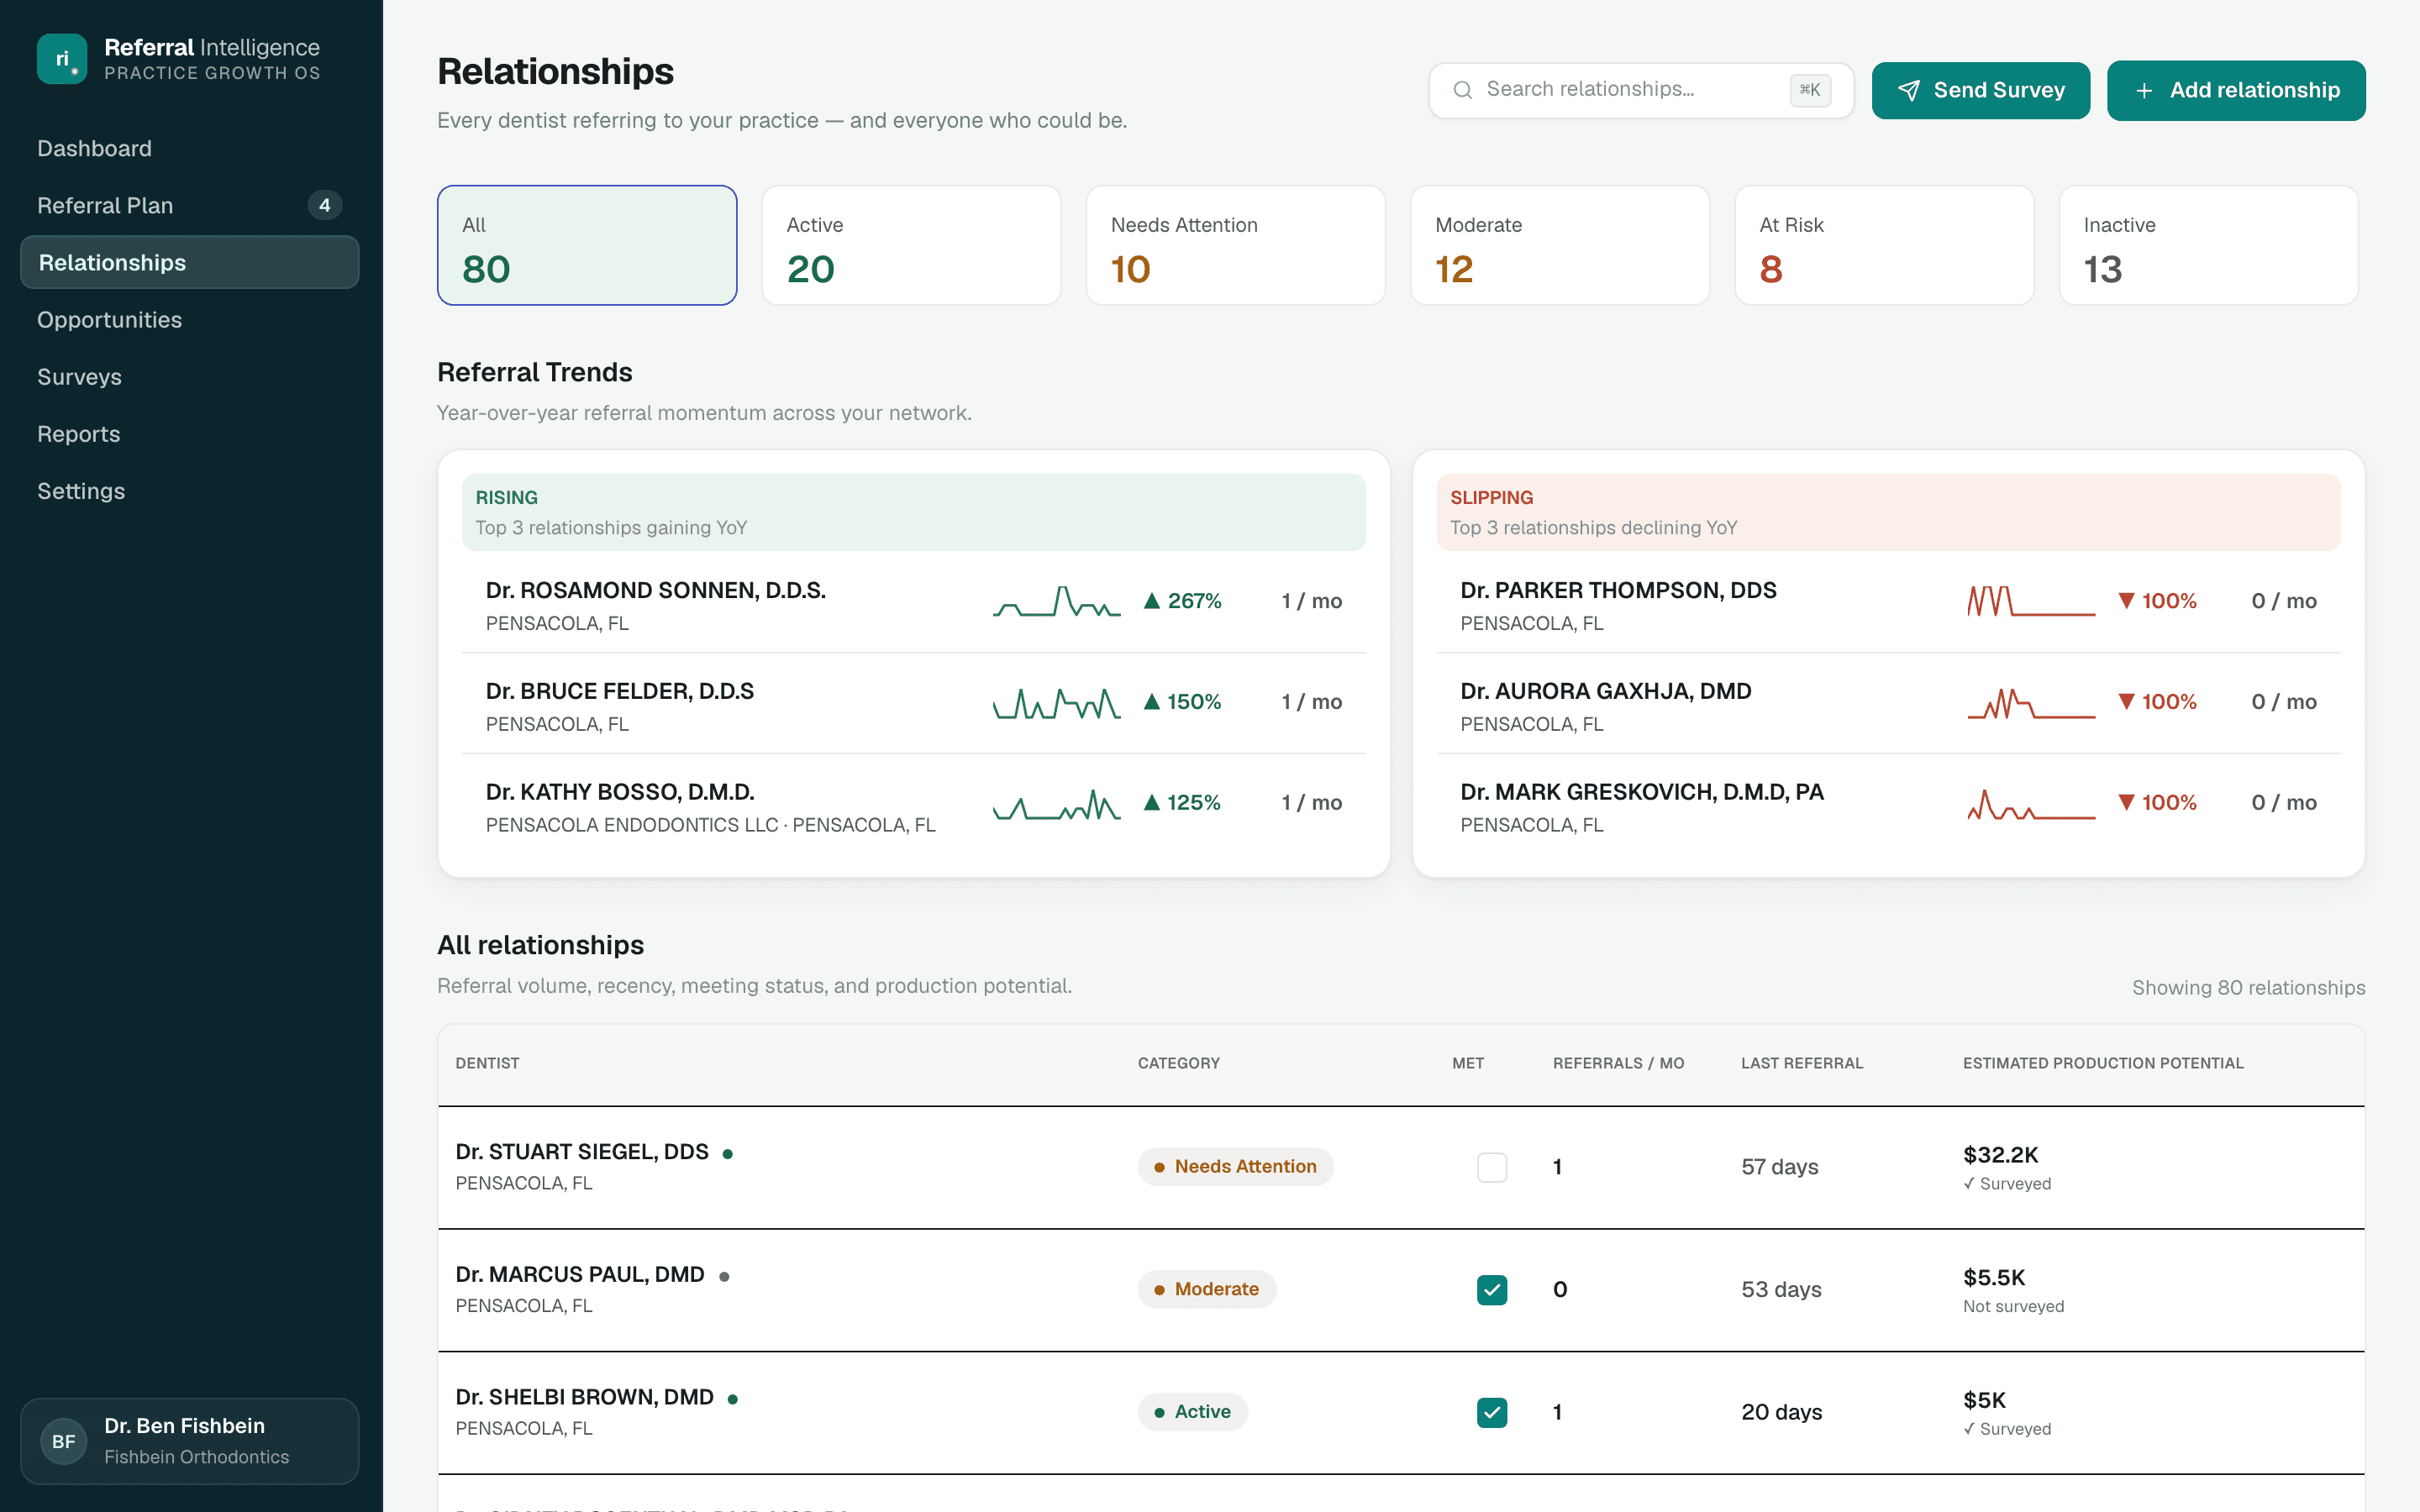Click Bruce Felder's green sparkline chart
2420x1512 pixels.
click(x=1056, y=702)
